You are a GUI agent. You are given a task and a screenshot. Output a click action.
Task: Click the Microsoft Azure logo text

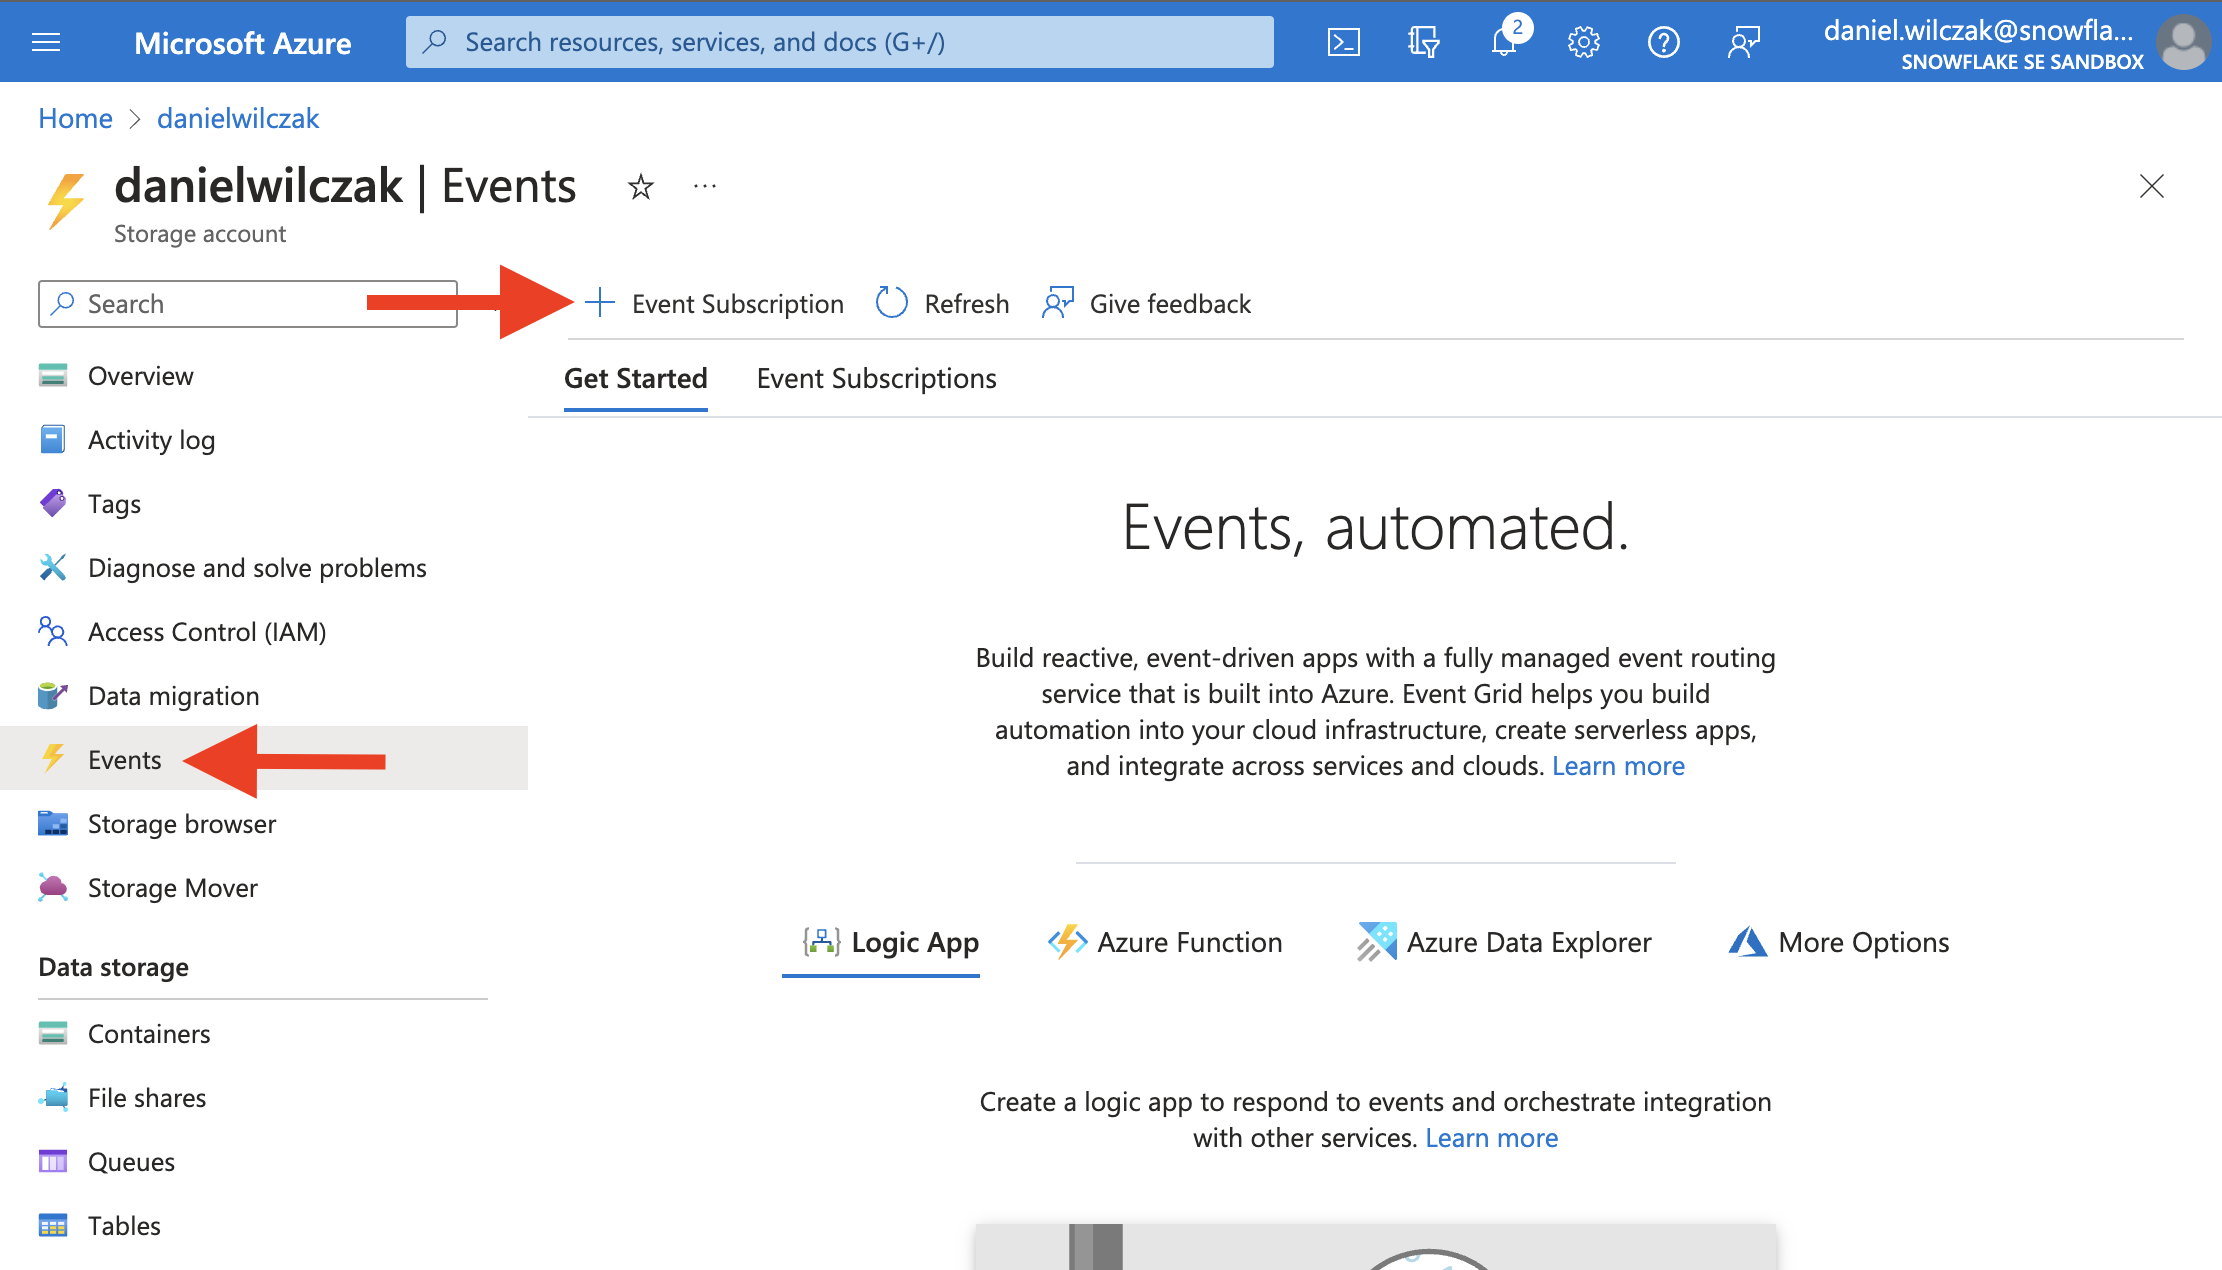click(243, 43)
